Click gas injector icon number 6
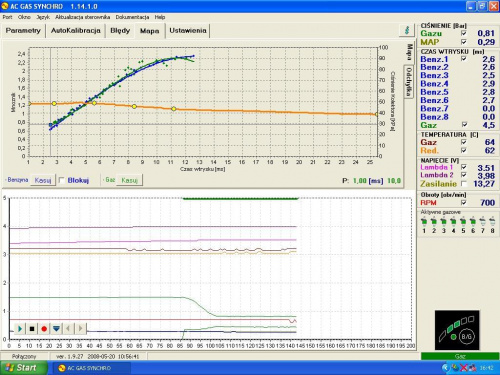This screenshot has width=500, height=375. click(473, 221)
